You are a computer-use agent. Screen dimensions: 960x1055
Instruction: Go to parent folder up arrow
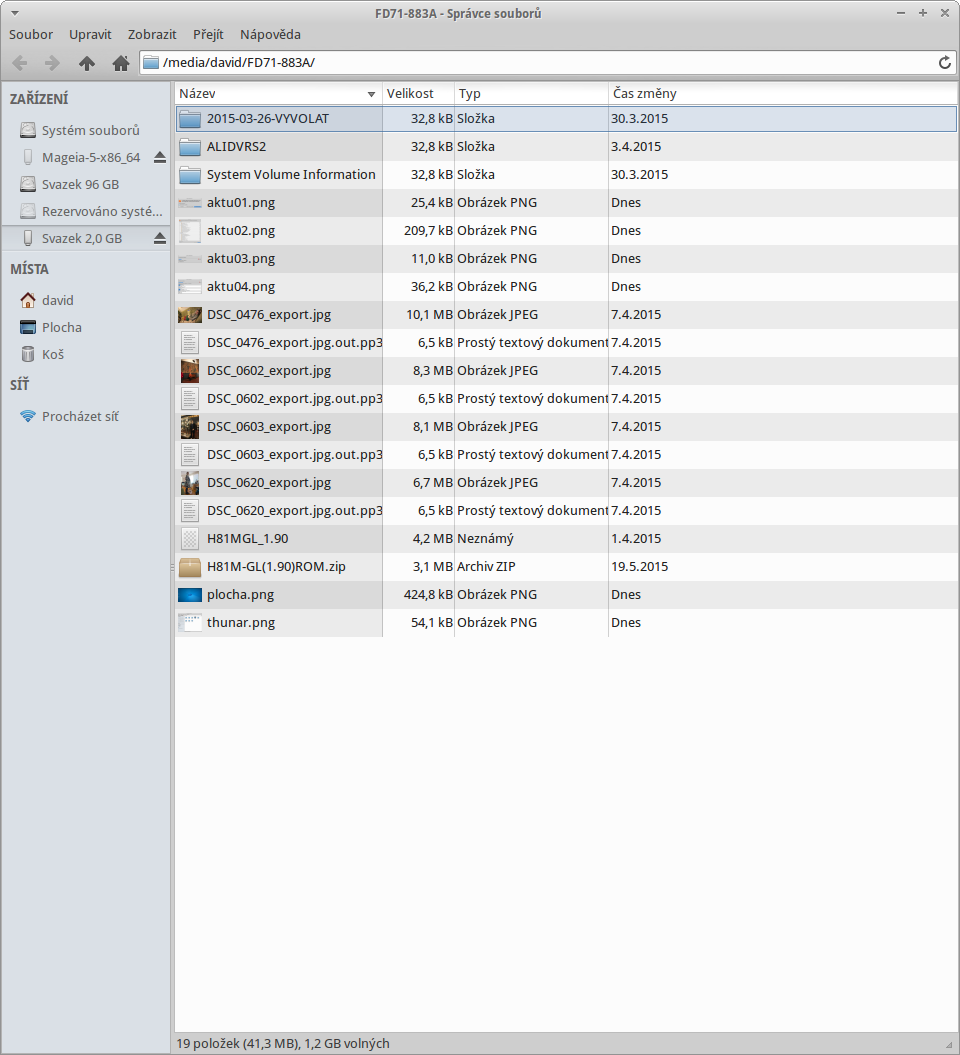point(87,63)
